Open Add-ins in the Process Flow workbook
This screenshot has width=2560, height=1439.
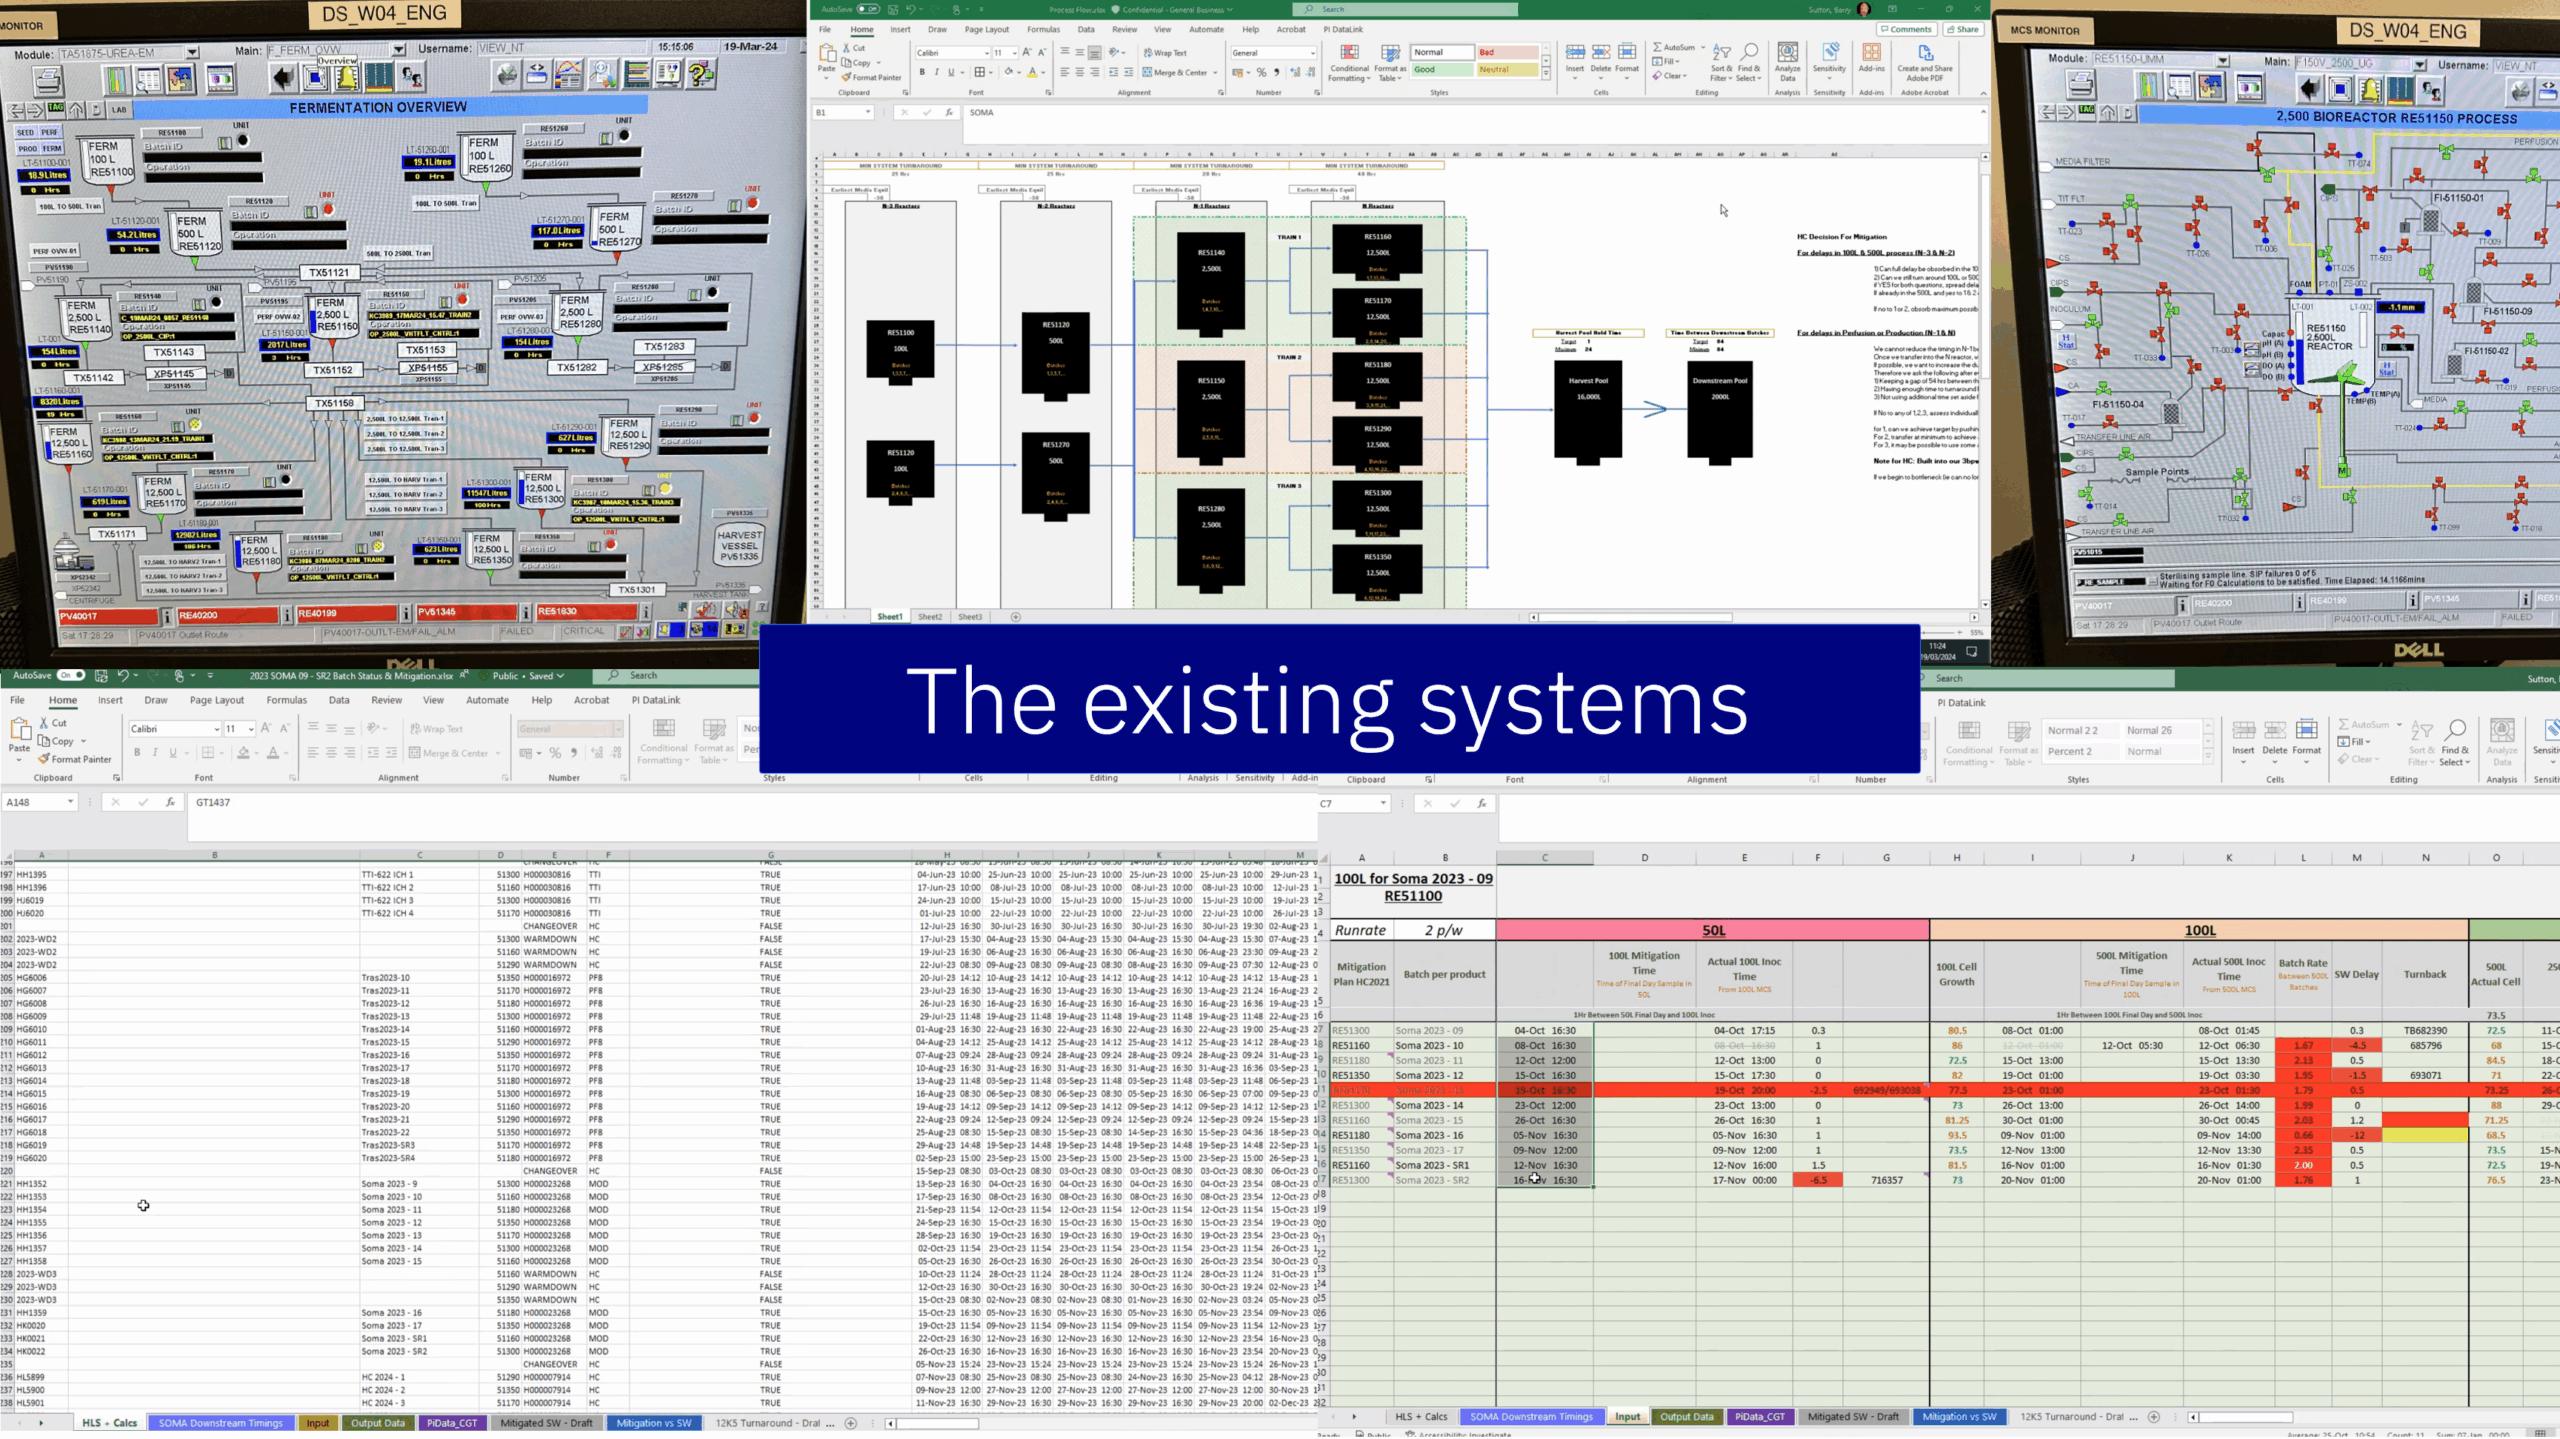pyautogui.click(x=1871, y=58)
